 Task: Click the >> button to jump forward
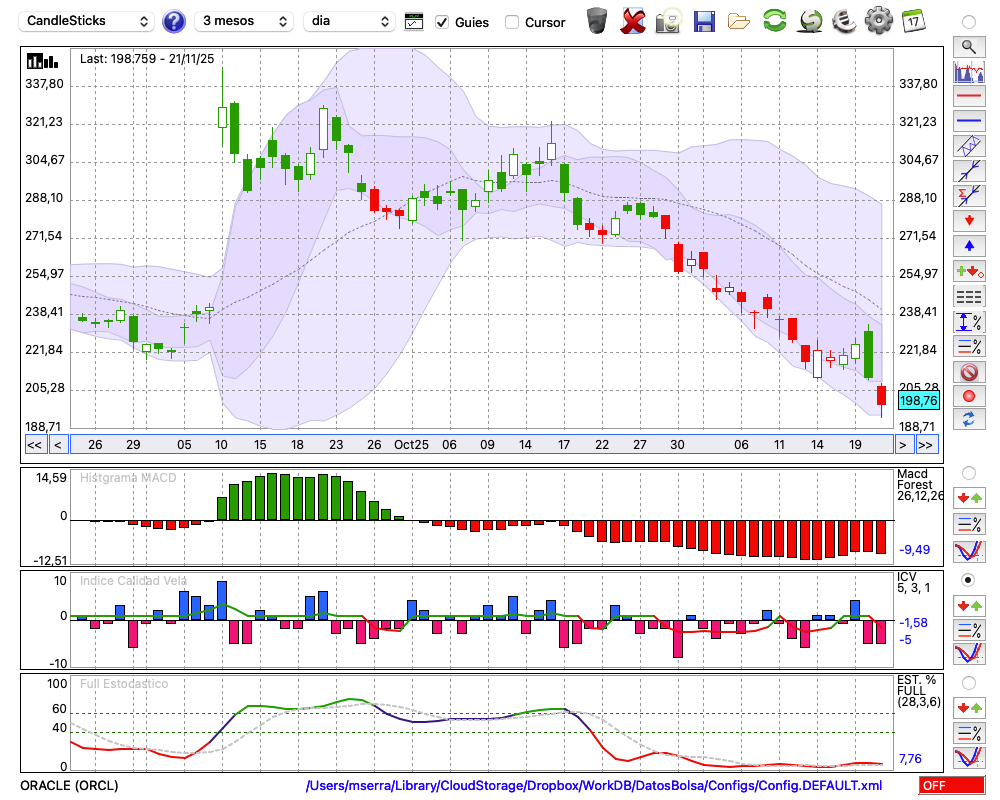click(927, 445)
